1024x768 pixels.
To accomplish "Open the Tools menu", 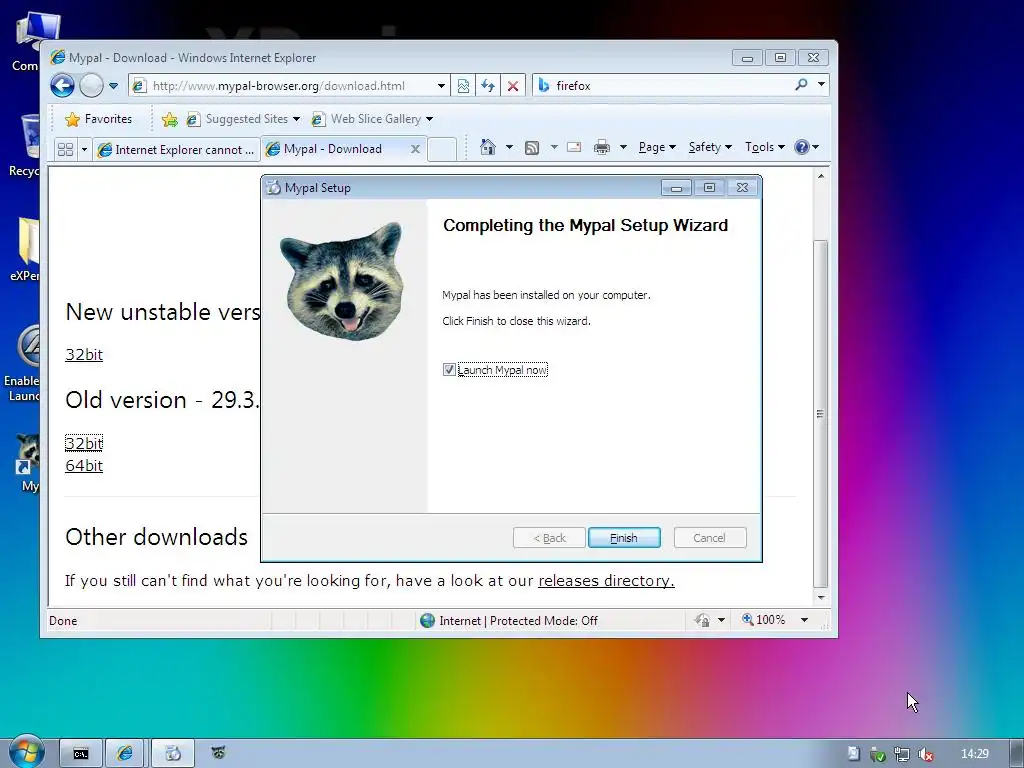I will tap(765, 147).
